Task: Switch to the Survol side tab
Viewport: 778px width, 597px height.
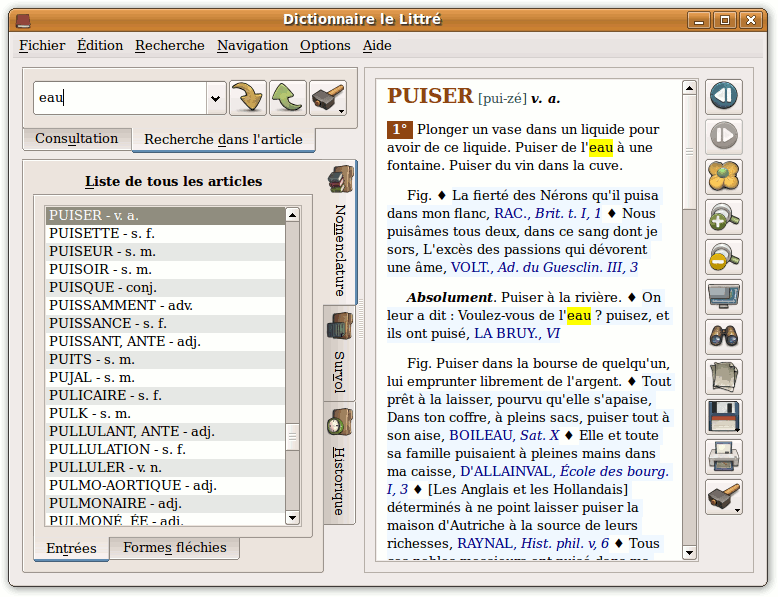Action: tap(339, 353)
